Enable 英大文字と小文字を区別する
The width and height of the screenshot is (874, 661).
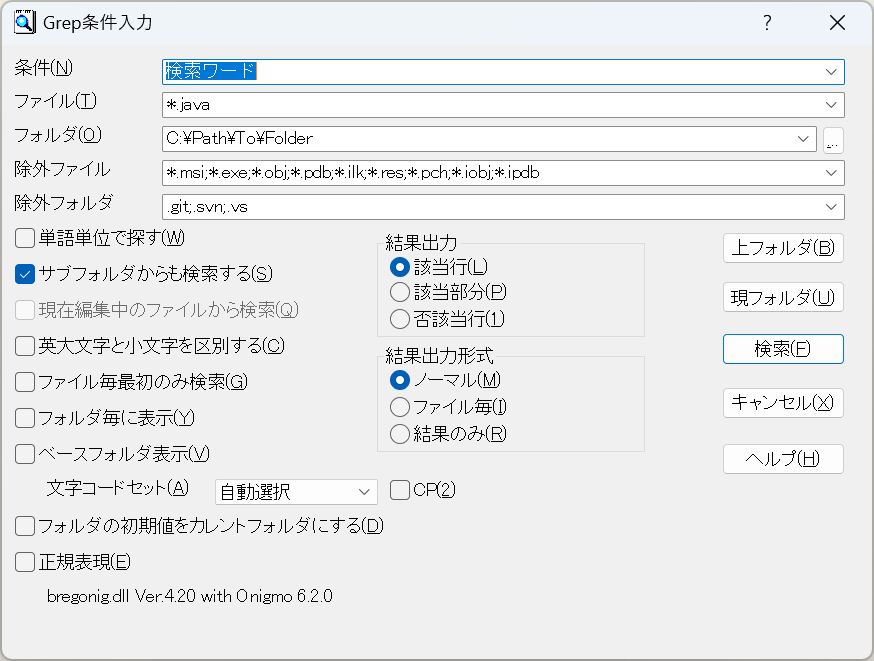(x=23, y=343)
